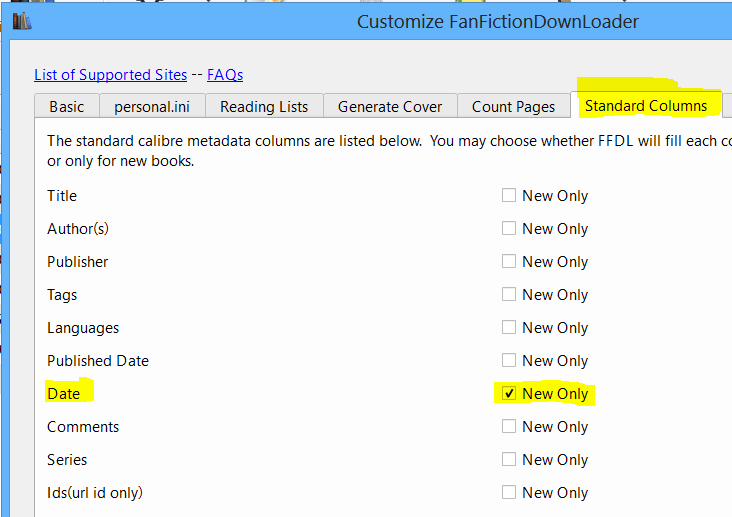
Task: Click the standard calibre metadata description text
Action: pyautogui.click(x=389, y=150)
